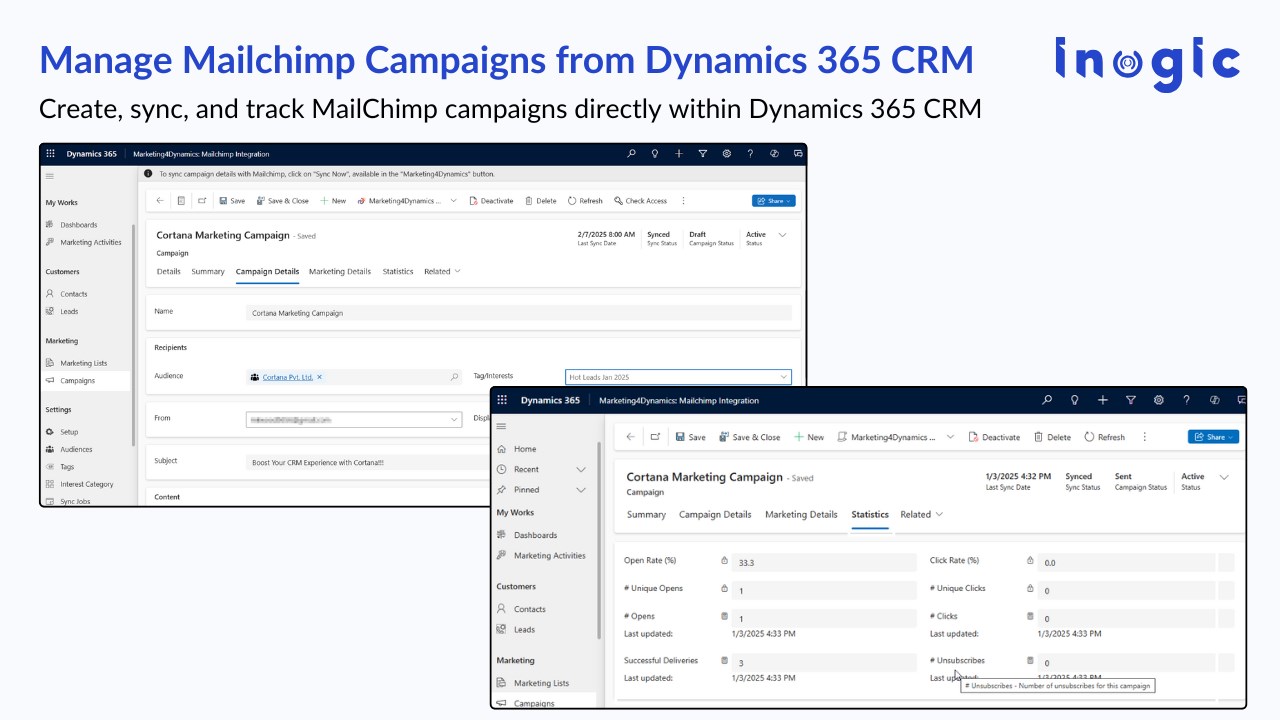Click help question mark in Statistics window
This screenshot has height=720, width=1280.
click(1187, 400)
